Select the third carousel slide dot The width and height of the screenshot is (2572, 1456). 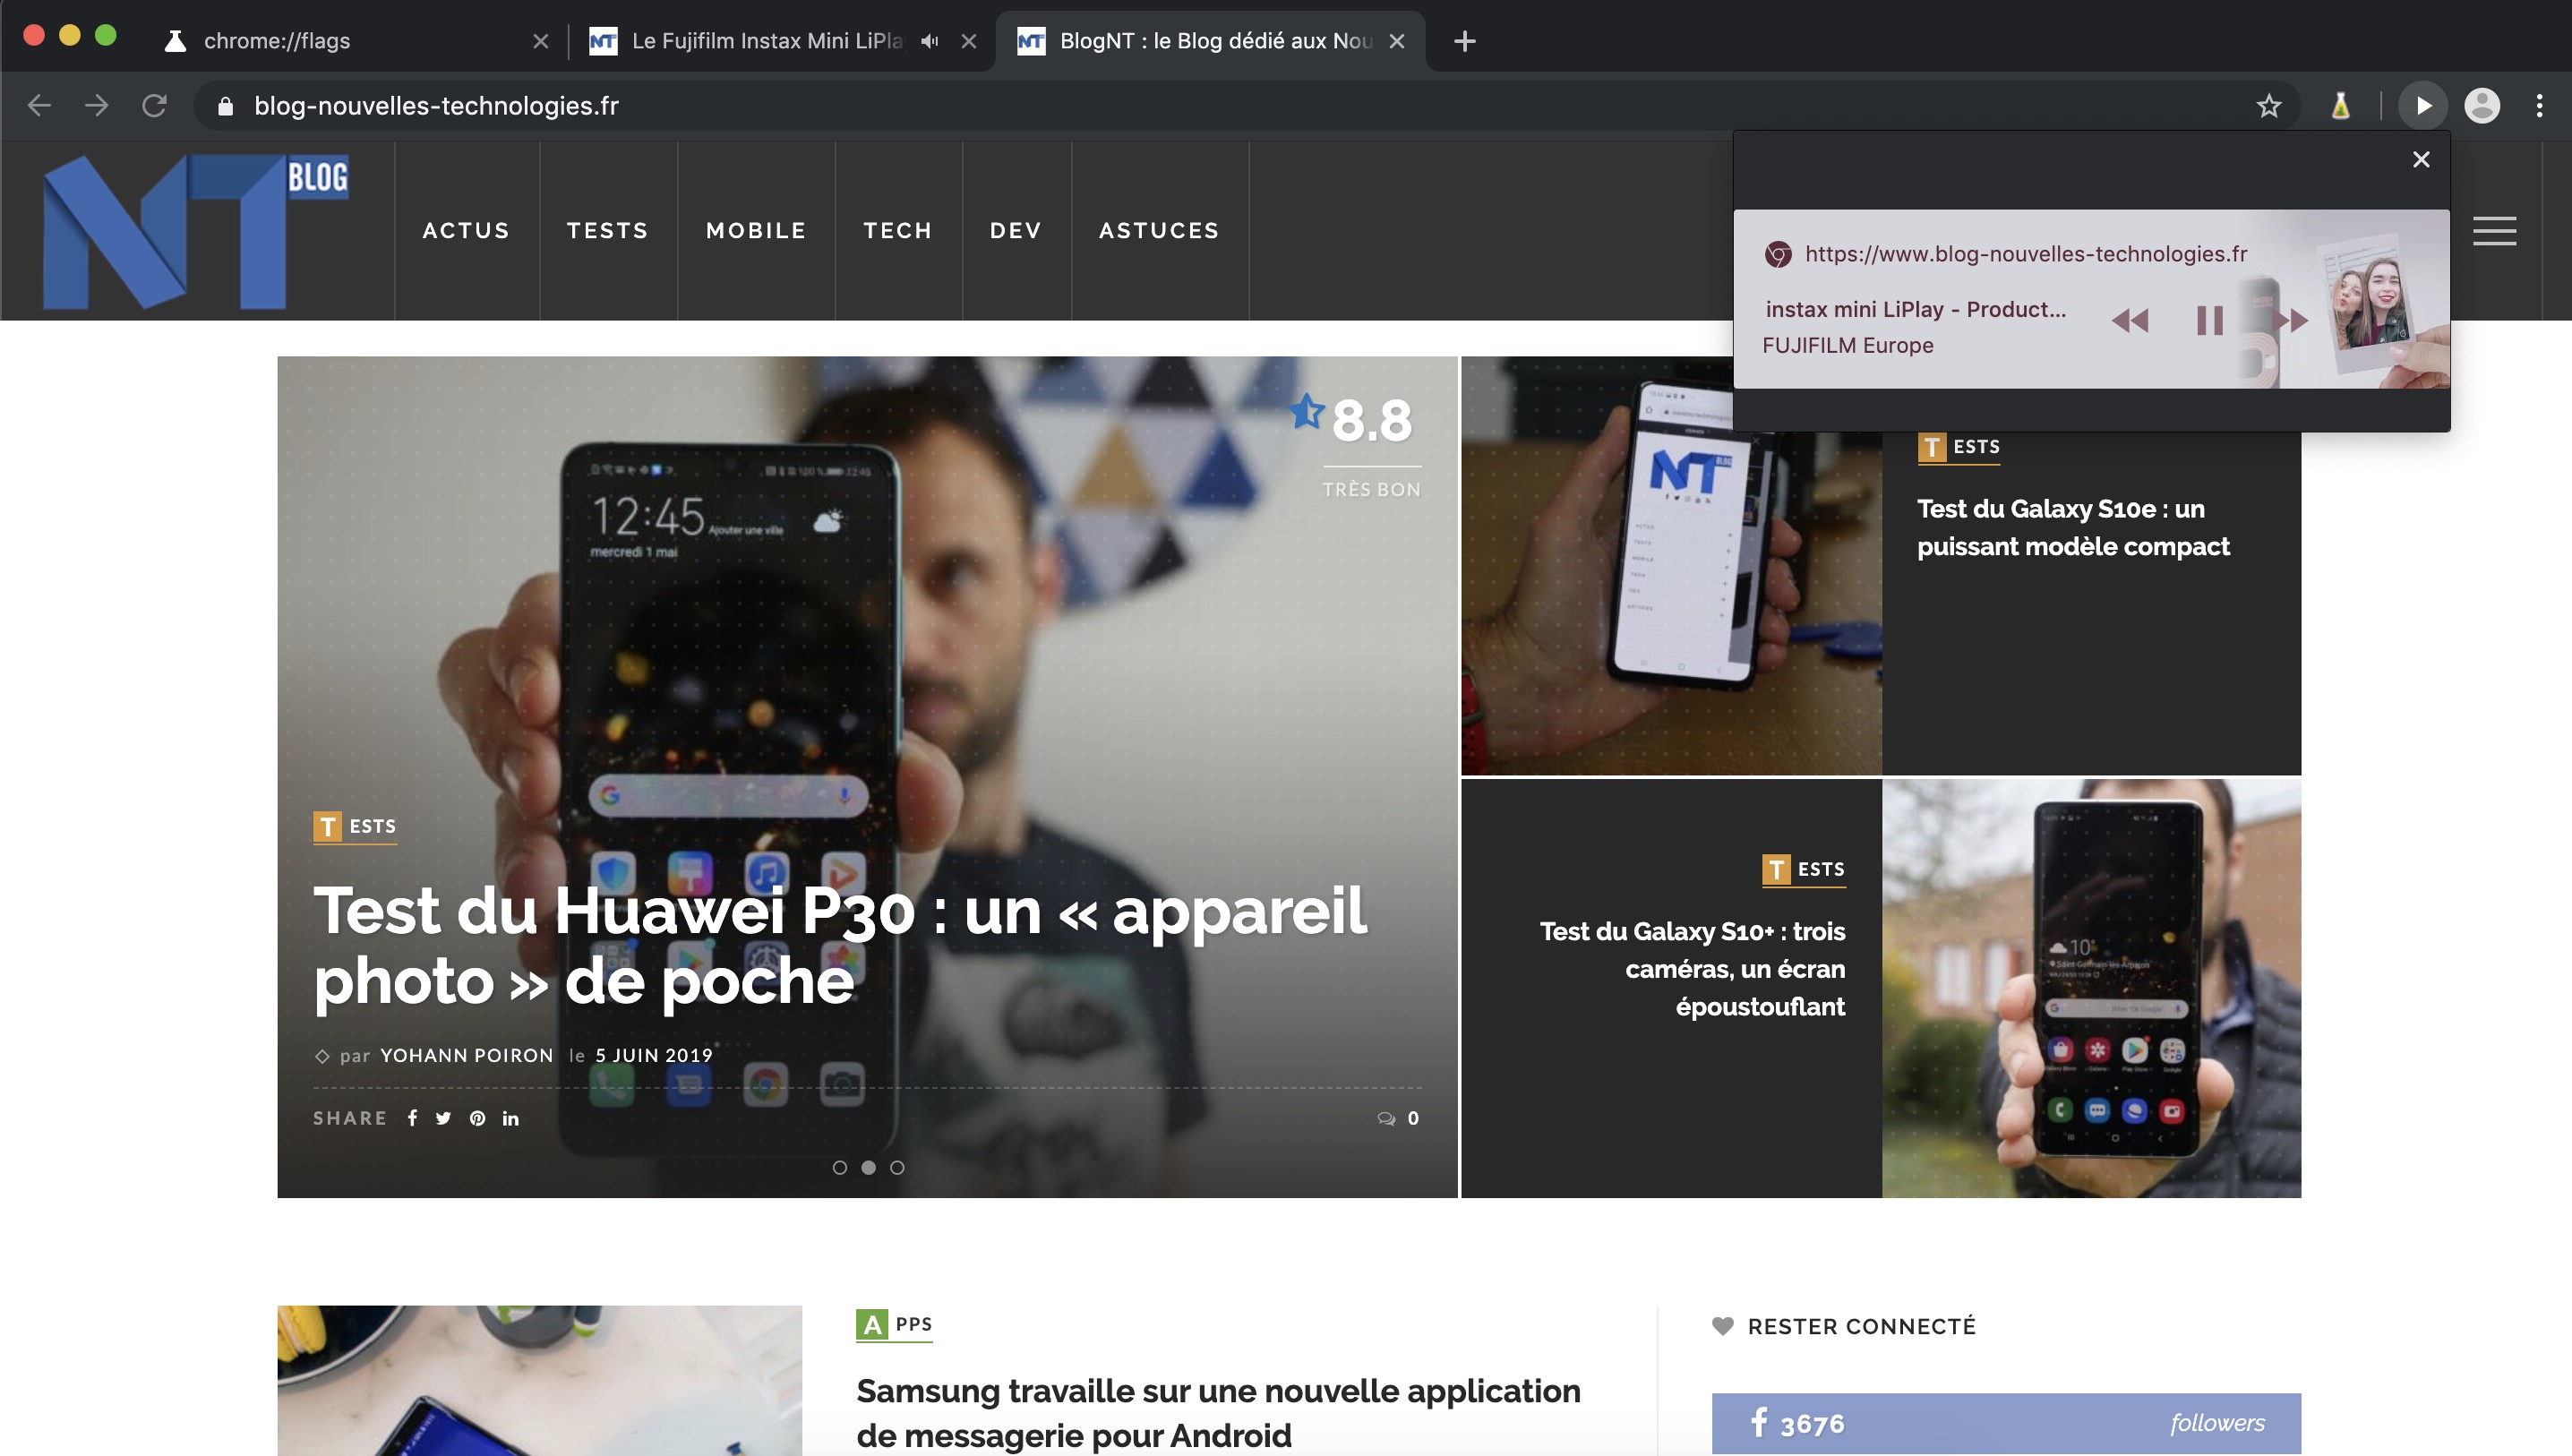pyautogui.click(x=897, y=1167)
